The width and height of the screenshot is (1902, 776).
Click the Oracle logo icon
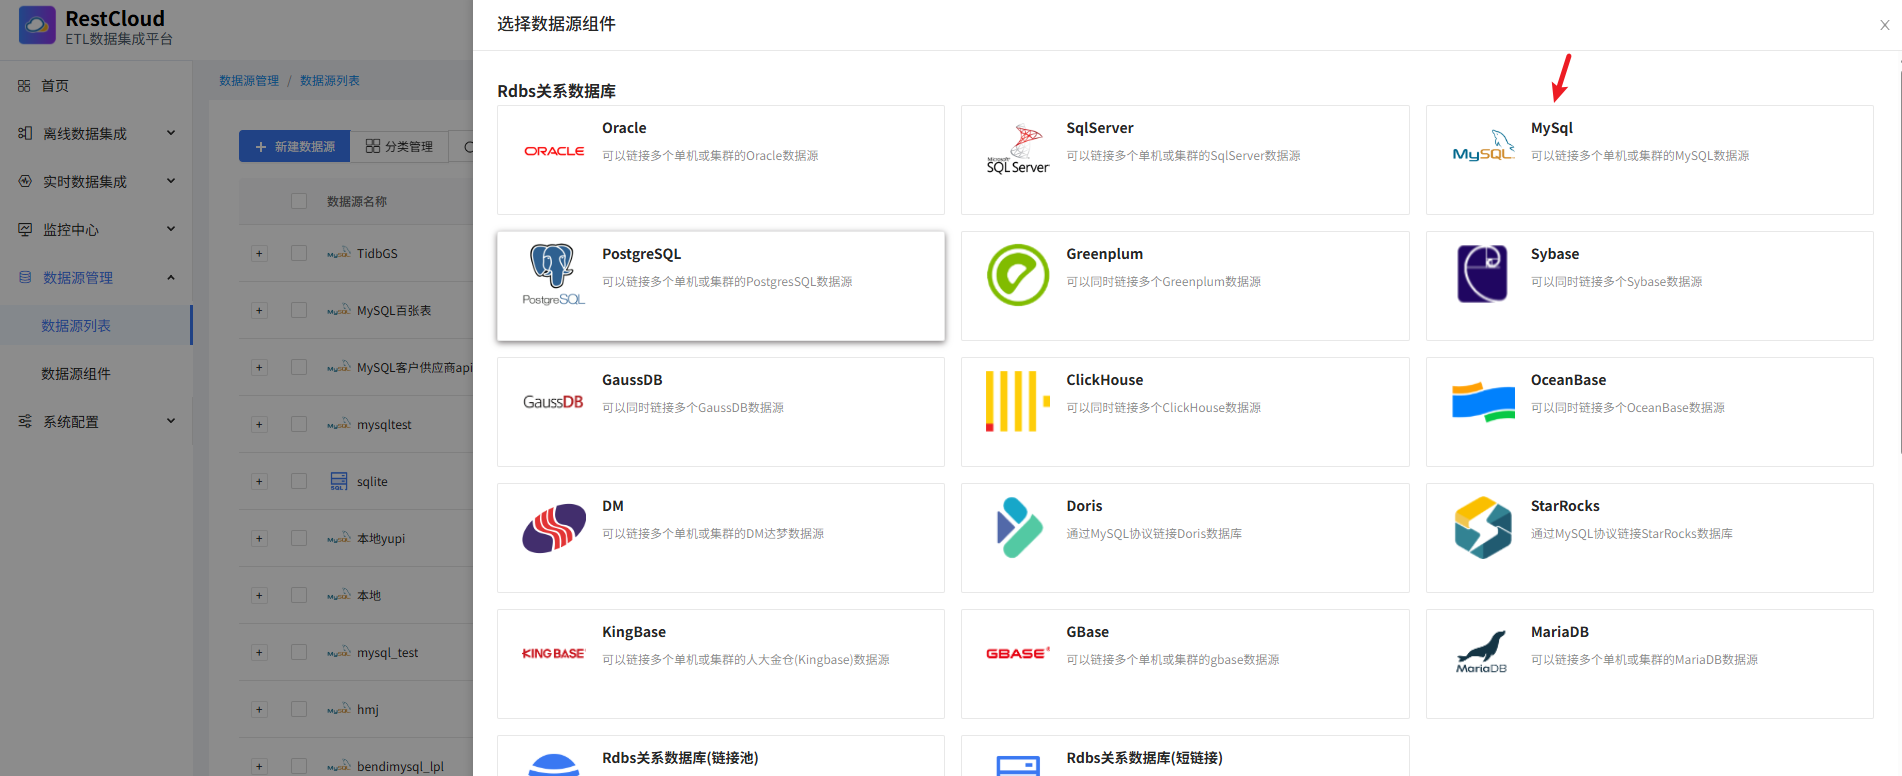554,151
